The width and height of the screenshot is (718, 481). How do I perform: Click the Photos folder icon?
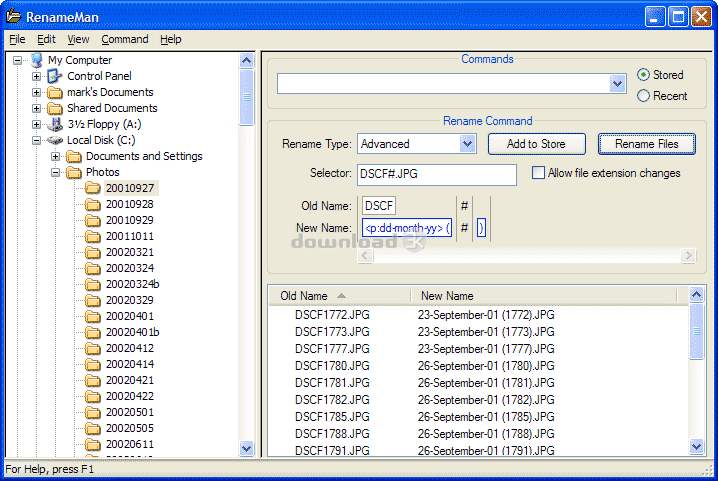(74, 172)
